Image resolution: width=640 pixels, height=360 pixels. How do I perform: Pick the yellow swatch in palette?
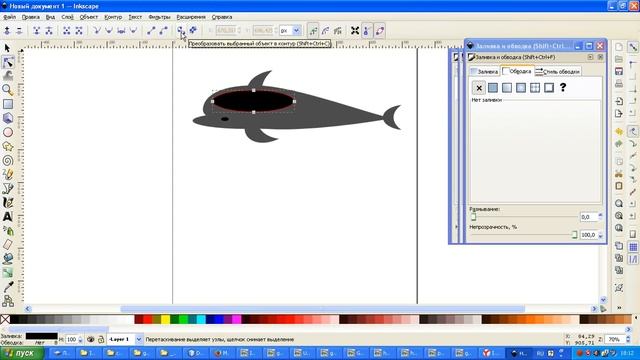click(x=165, y=319)
